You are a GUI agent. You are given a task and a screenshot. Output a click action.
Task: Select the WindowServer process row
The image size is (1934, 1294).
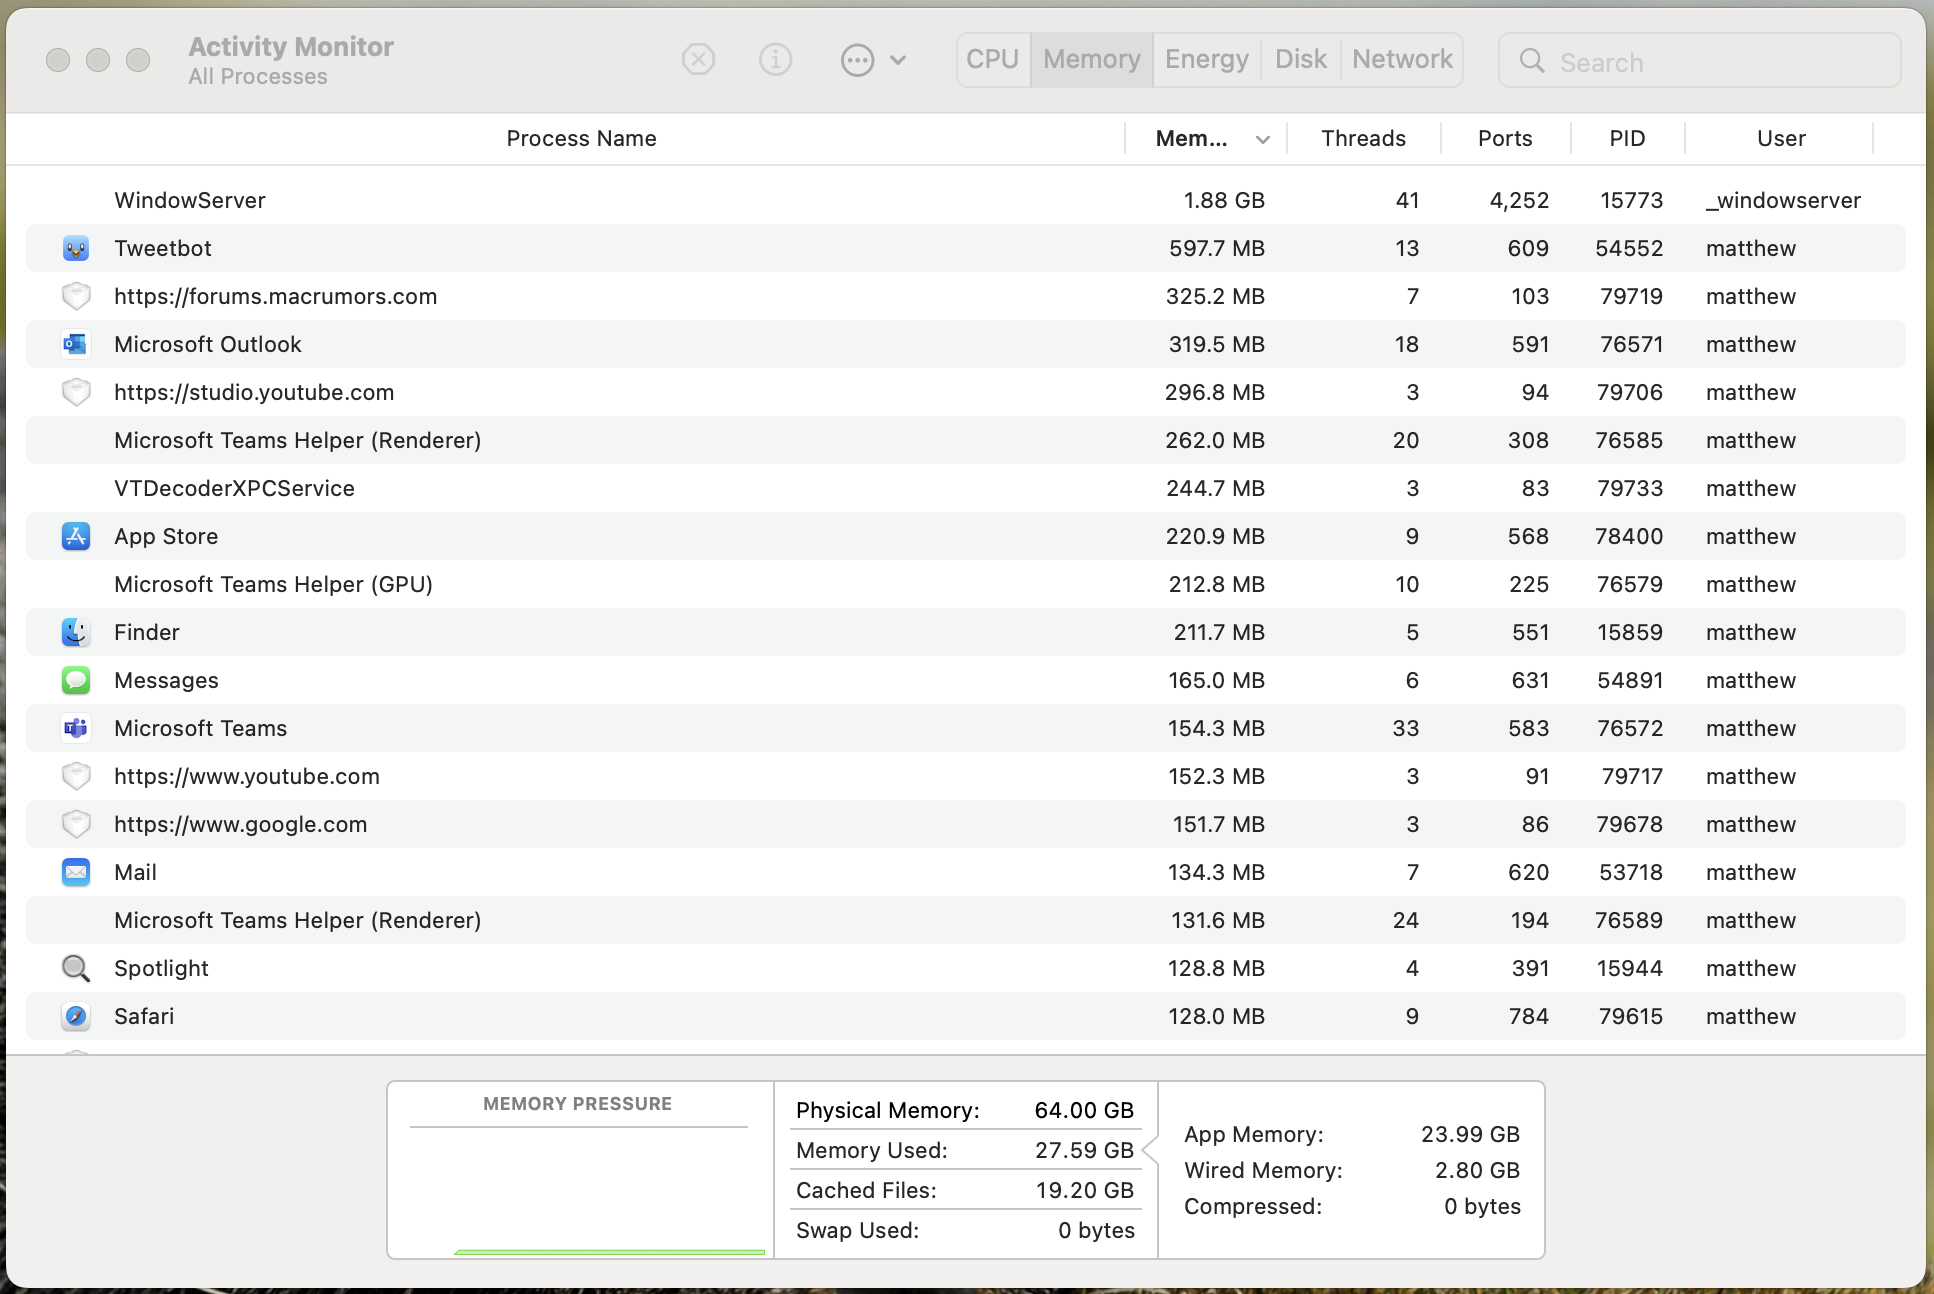pos(966,200)
